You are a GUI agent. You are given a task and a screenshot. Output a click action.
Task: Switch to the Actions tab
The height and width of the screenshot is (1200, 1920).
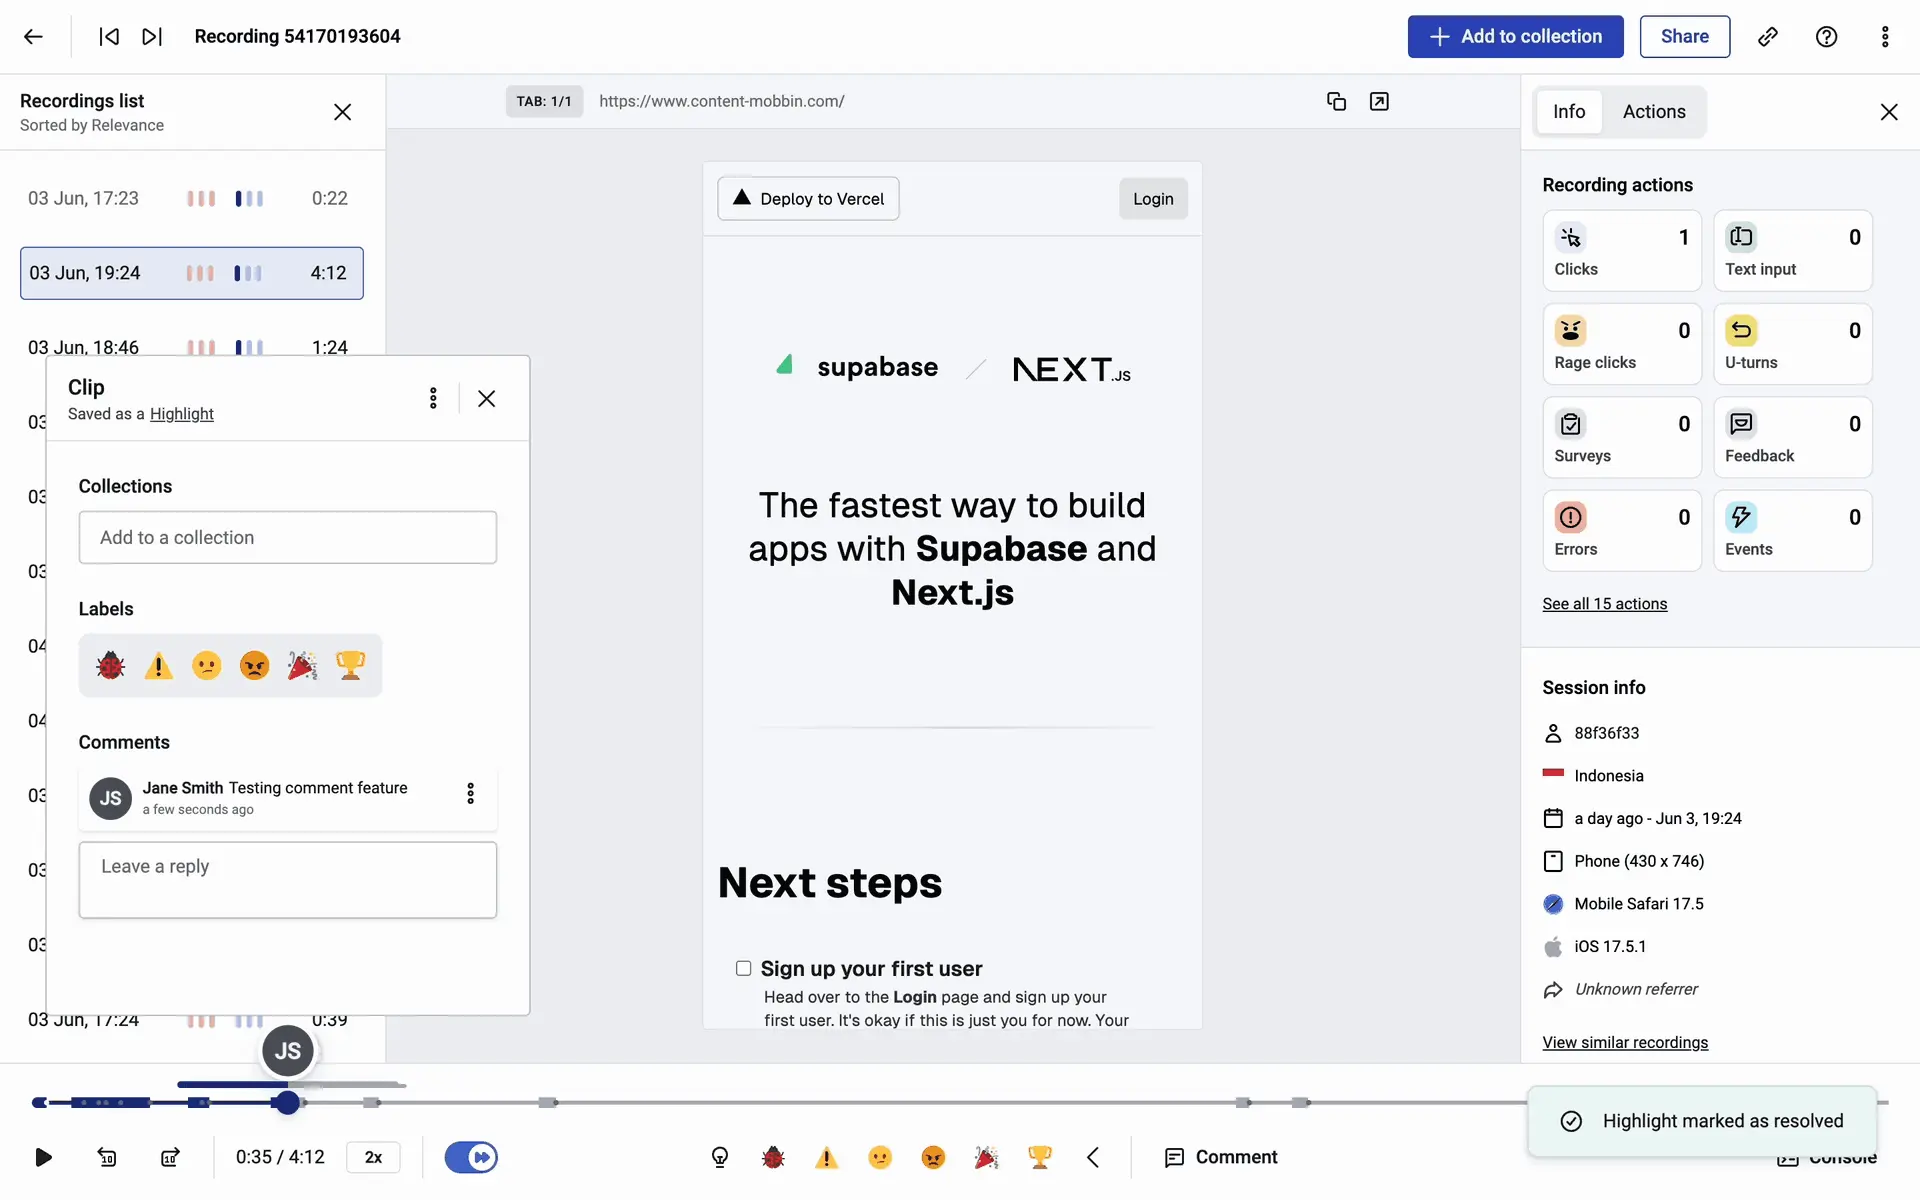pyautogui.click(x=1653, y=112)
